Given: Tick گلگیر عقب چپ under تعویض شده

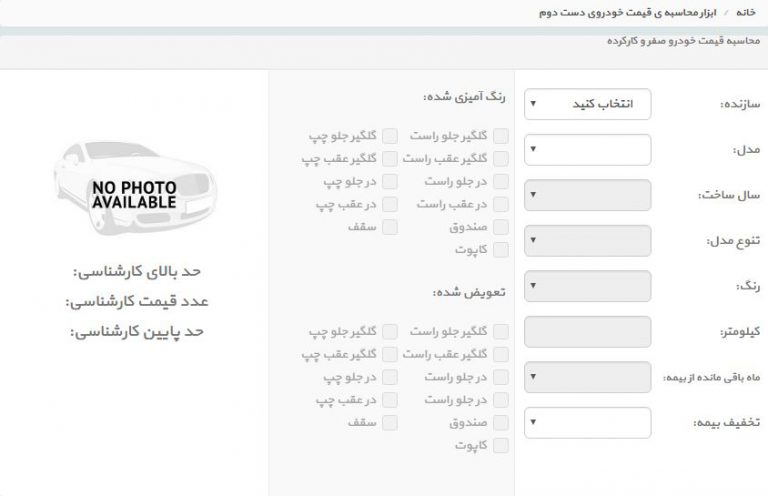Looking at the screenshot, I should [390, 354].
